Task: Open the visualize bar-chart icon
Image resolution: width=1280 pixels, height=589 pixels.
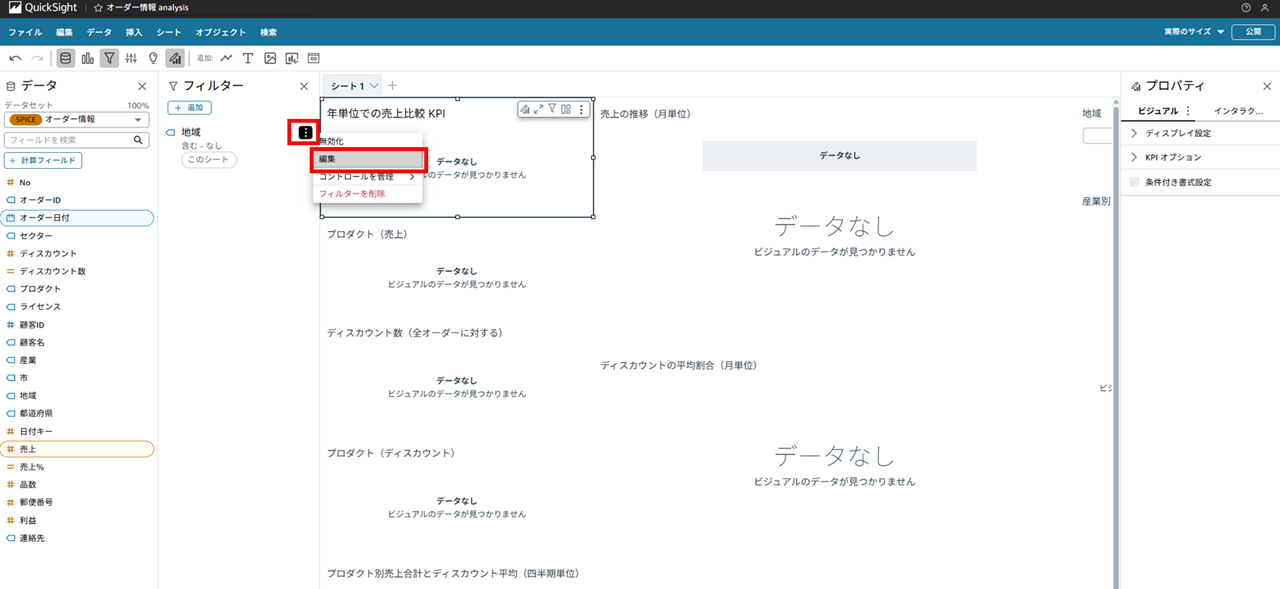Action: (x=87, y=58)
